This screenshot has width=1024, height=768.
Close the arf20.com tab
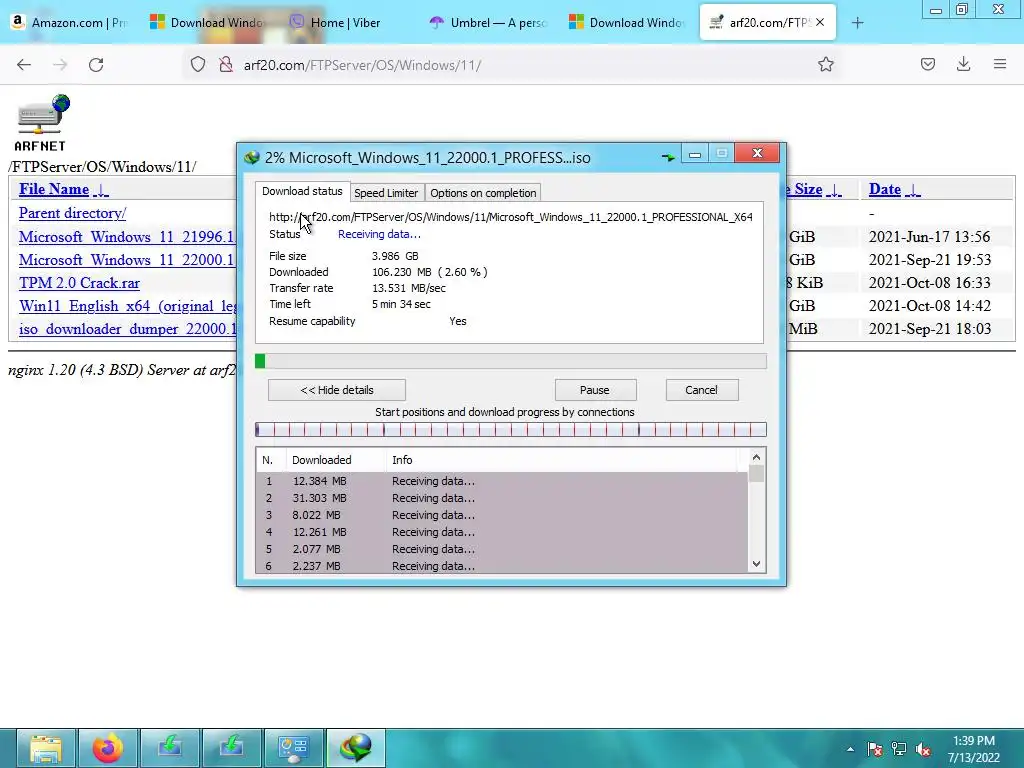pyautogui.click(x=820, y=22)
